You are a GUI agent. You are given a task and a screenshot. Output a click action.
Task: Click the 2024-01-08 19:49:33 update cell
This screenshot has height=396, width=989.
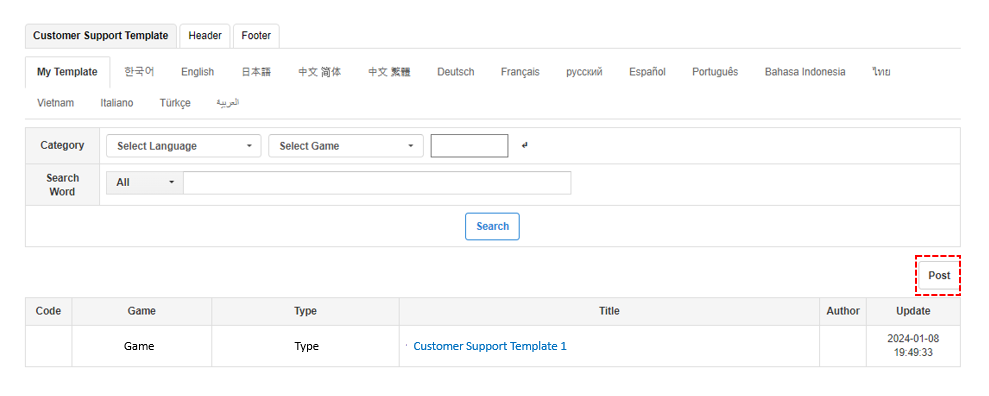point(913,346)
